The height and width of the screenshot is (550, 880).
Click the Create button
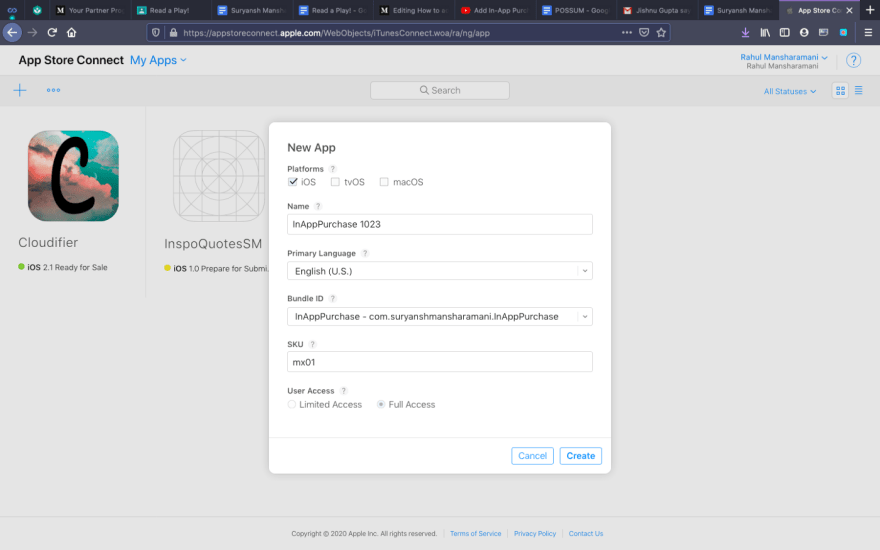[x=580, y=456]
